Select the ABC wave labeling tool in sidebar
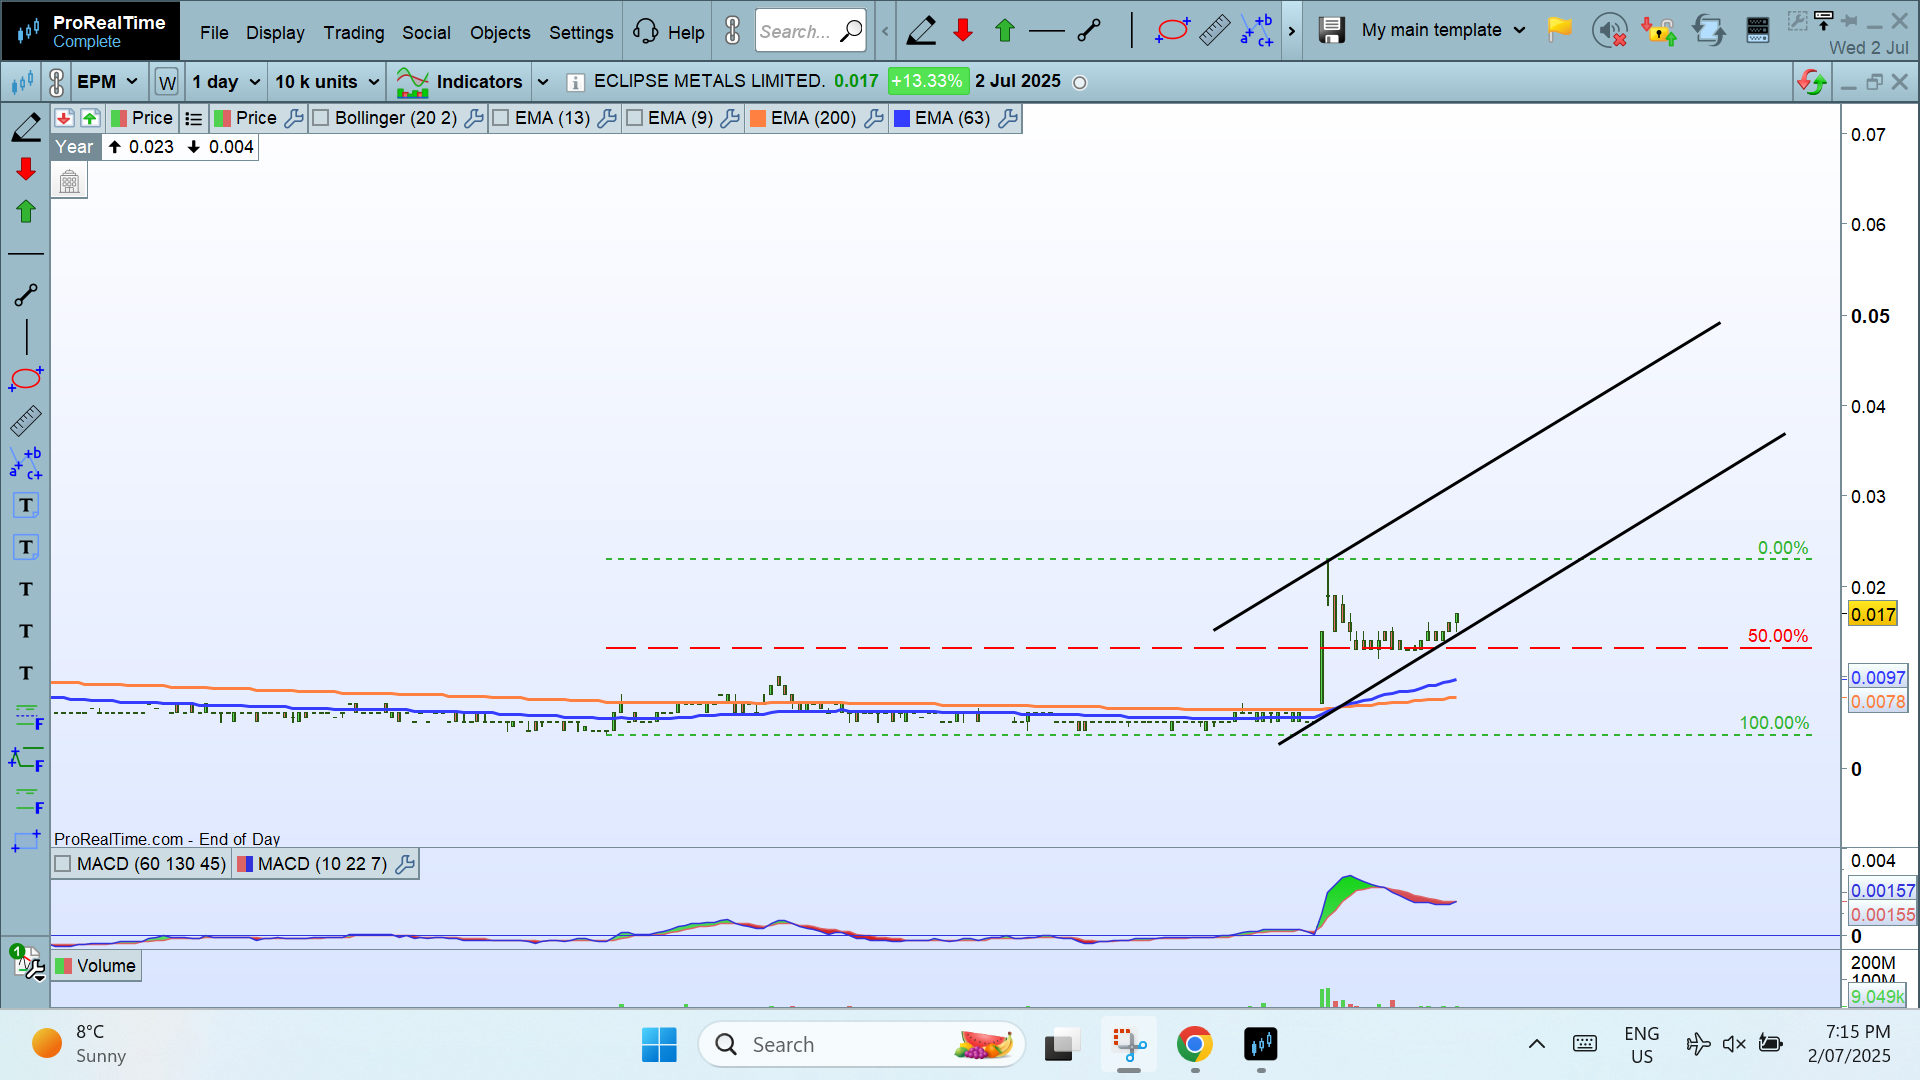Viewport: 1920px width, 1080px height. [x=26, y=463]
